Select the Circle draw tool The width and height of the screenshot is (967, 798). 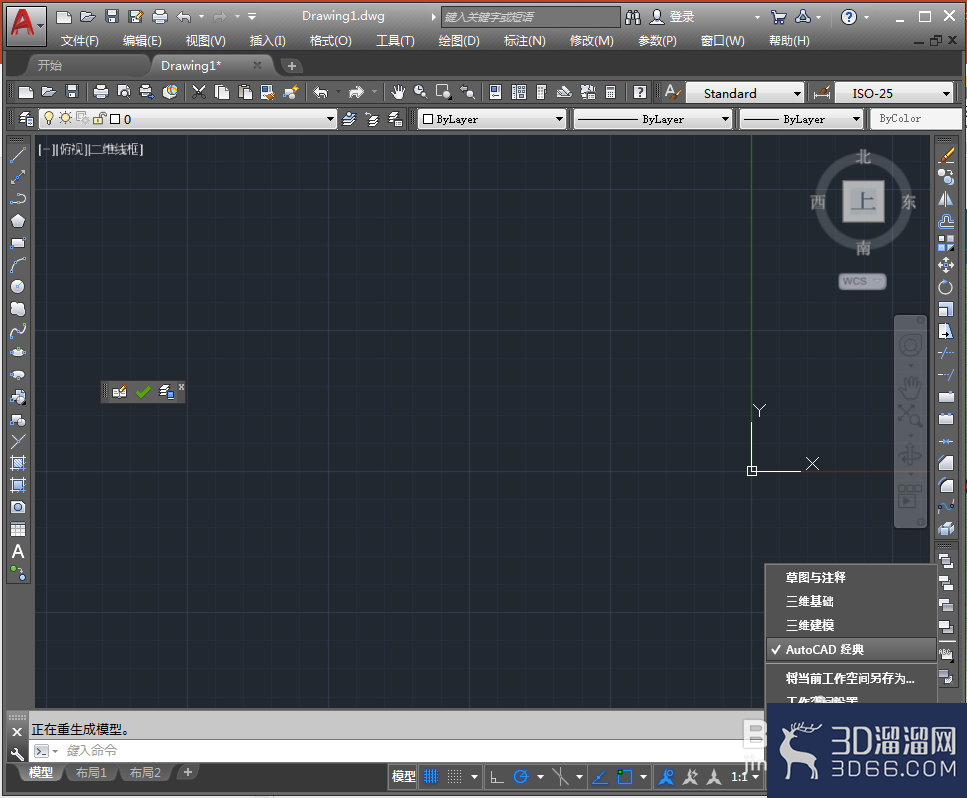18,287
